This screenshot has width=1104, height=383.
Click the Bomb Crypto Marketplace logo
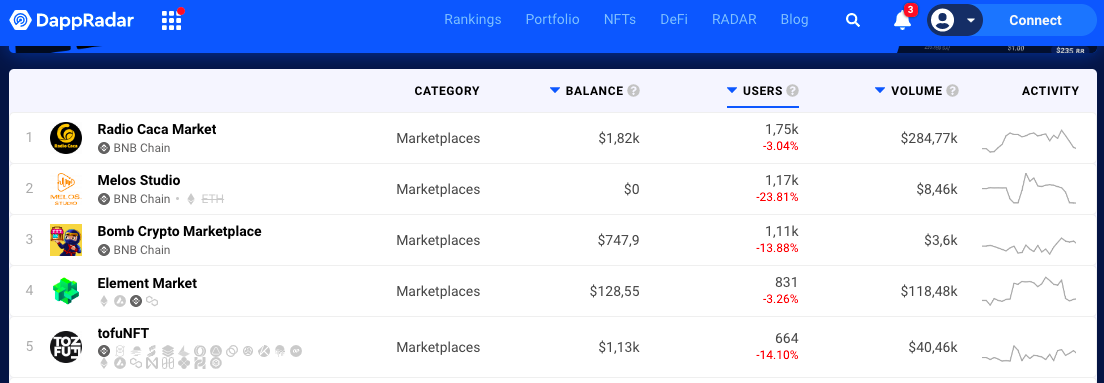point(66,240)
